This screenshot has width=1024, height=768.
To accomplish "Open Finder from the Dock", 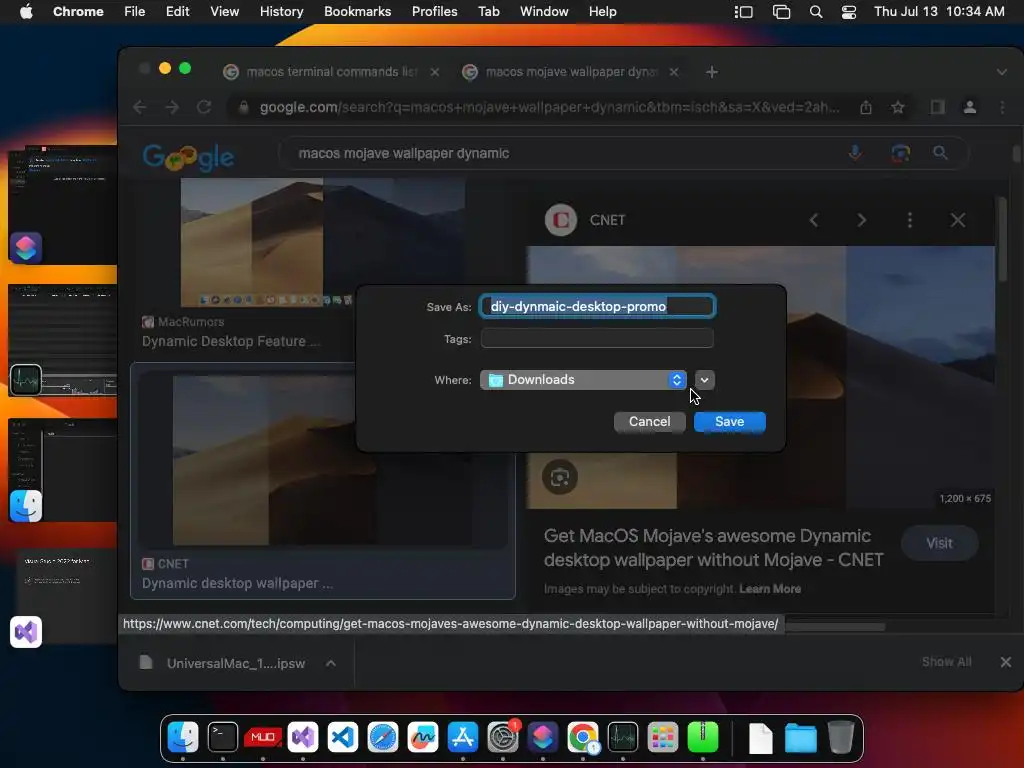I will click(183, 737).
